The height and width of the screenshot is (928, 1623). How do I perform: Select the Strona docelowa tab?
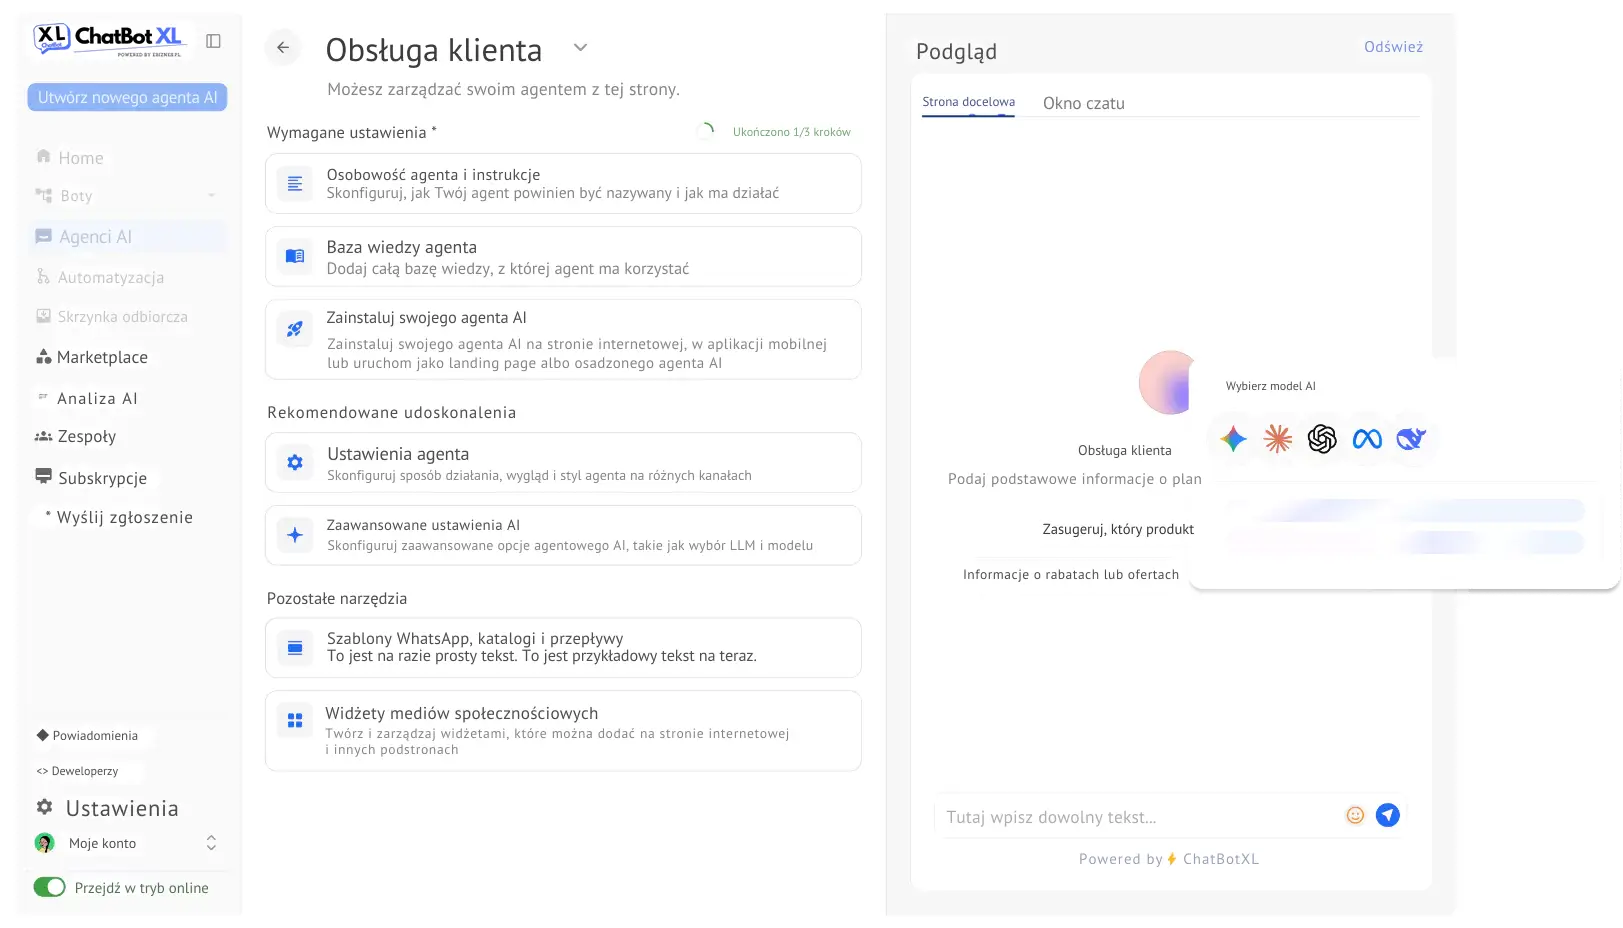(968, 102)
